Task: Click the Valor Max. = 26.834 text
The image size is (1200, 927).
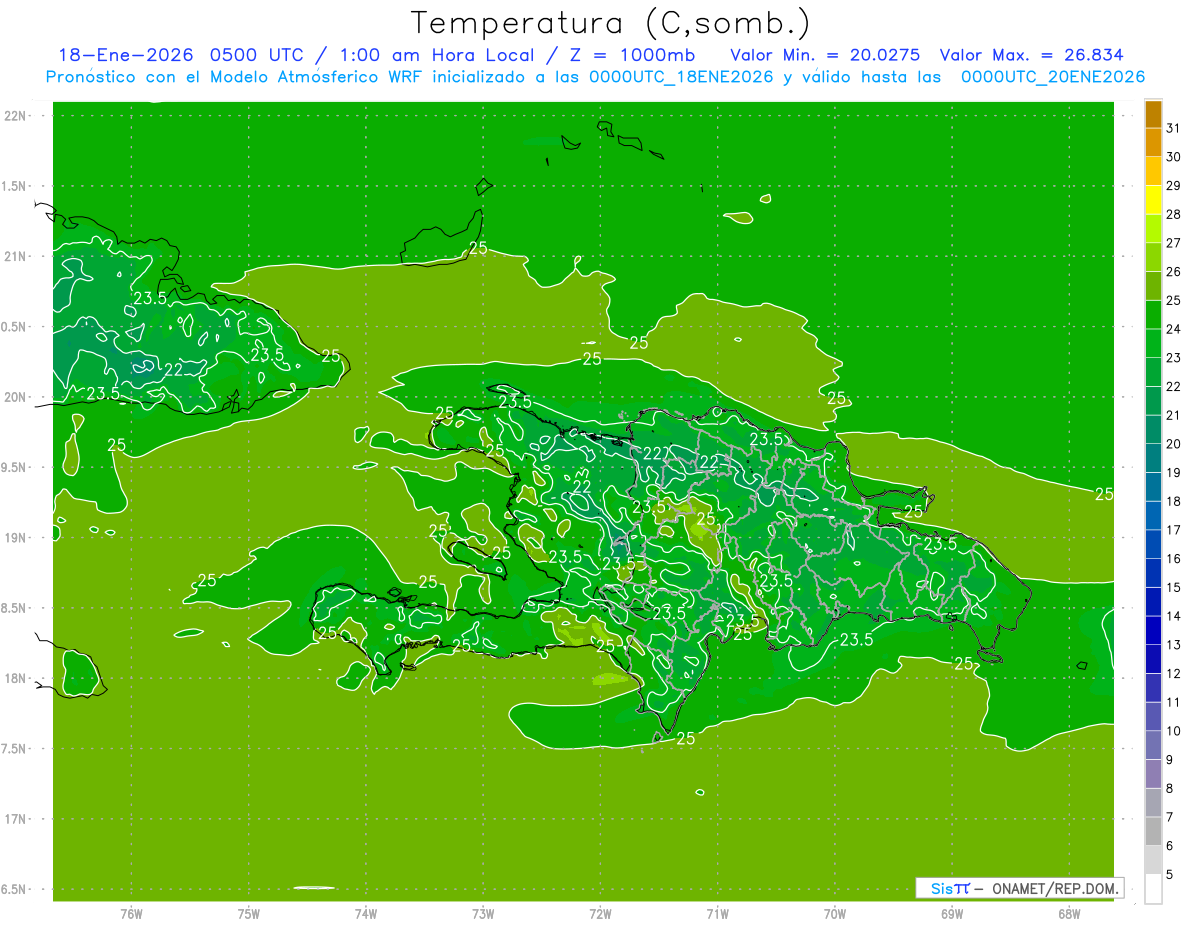Action: 1038,55
